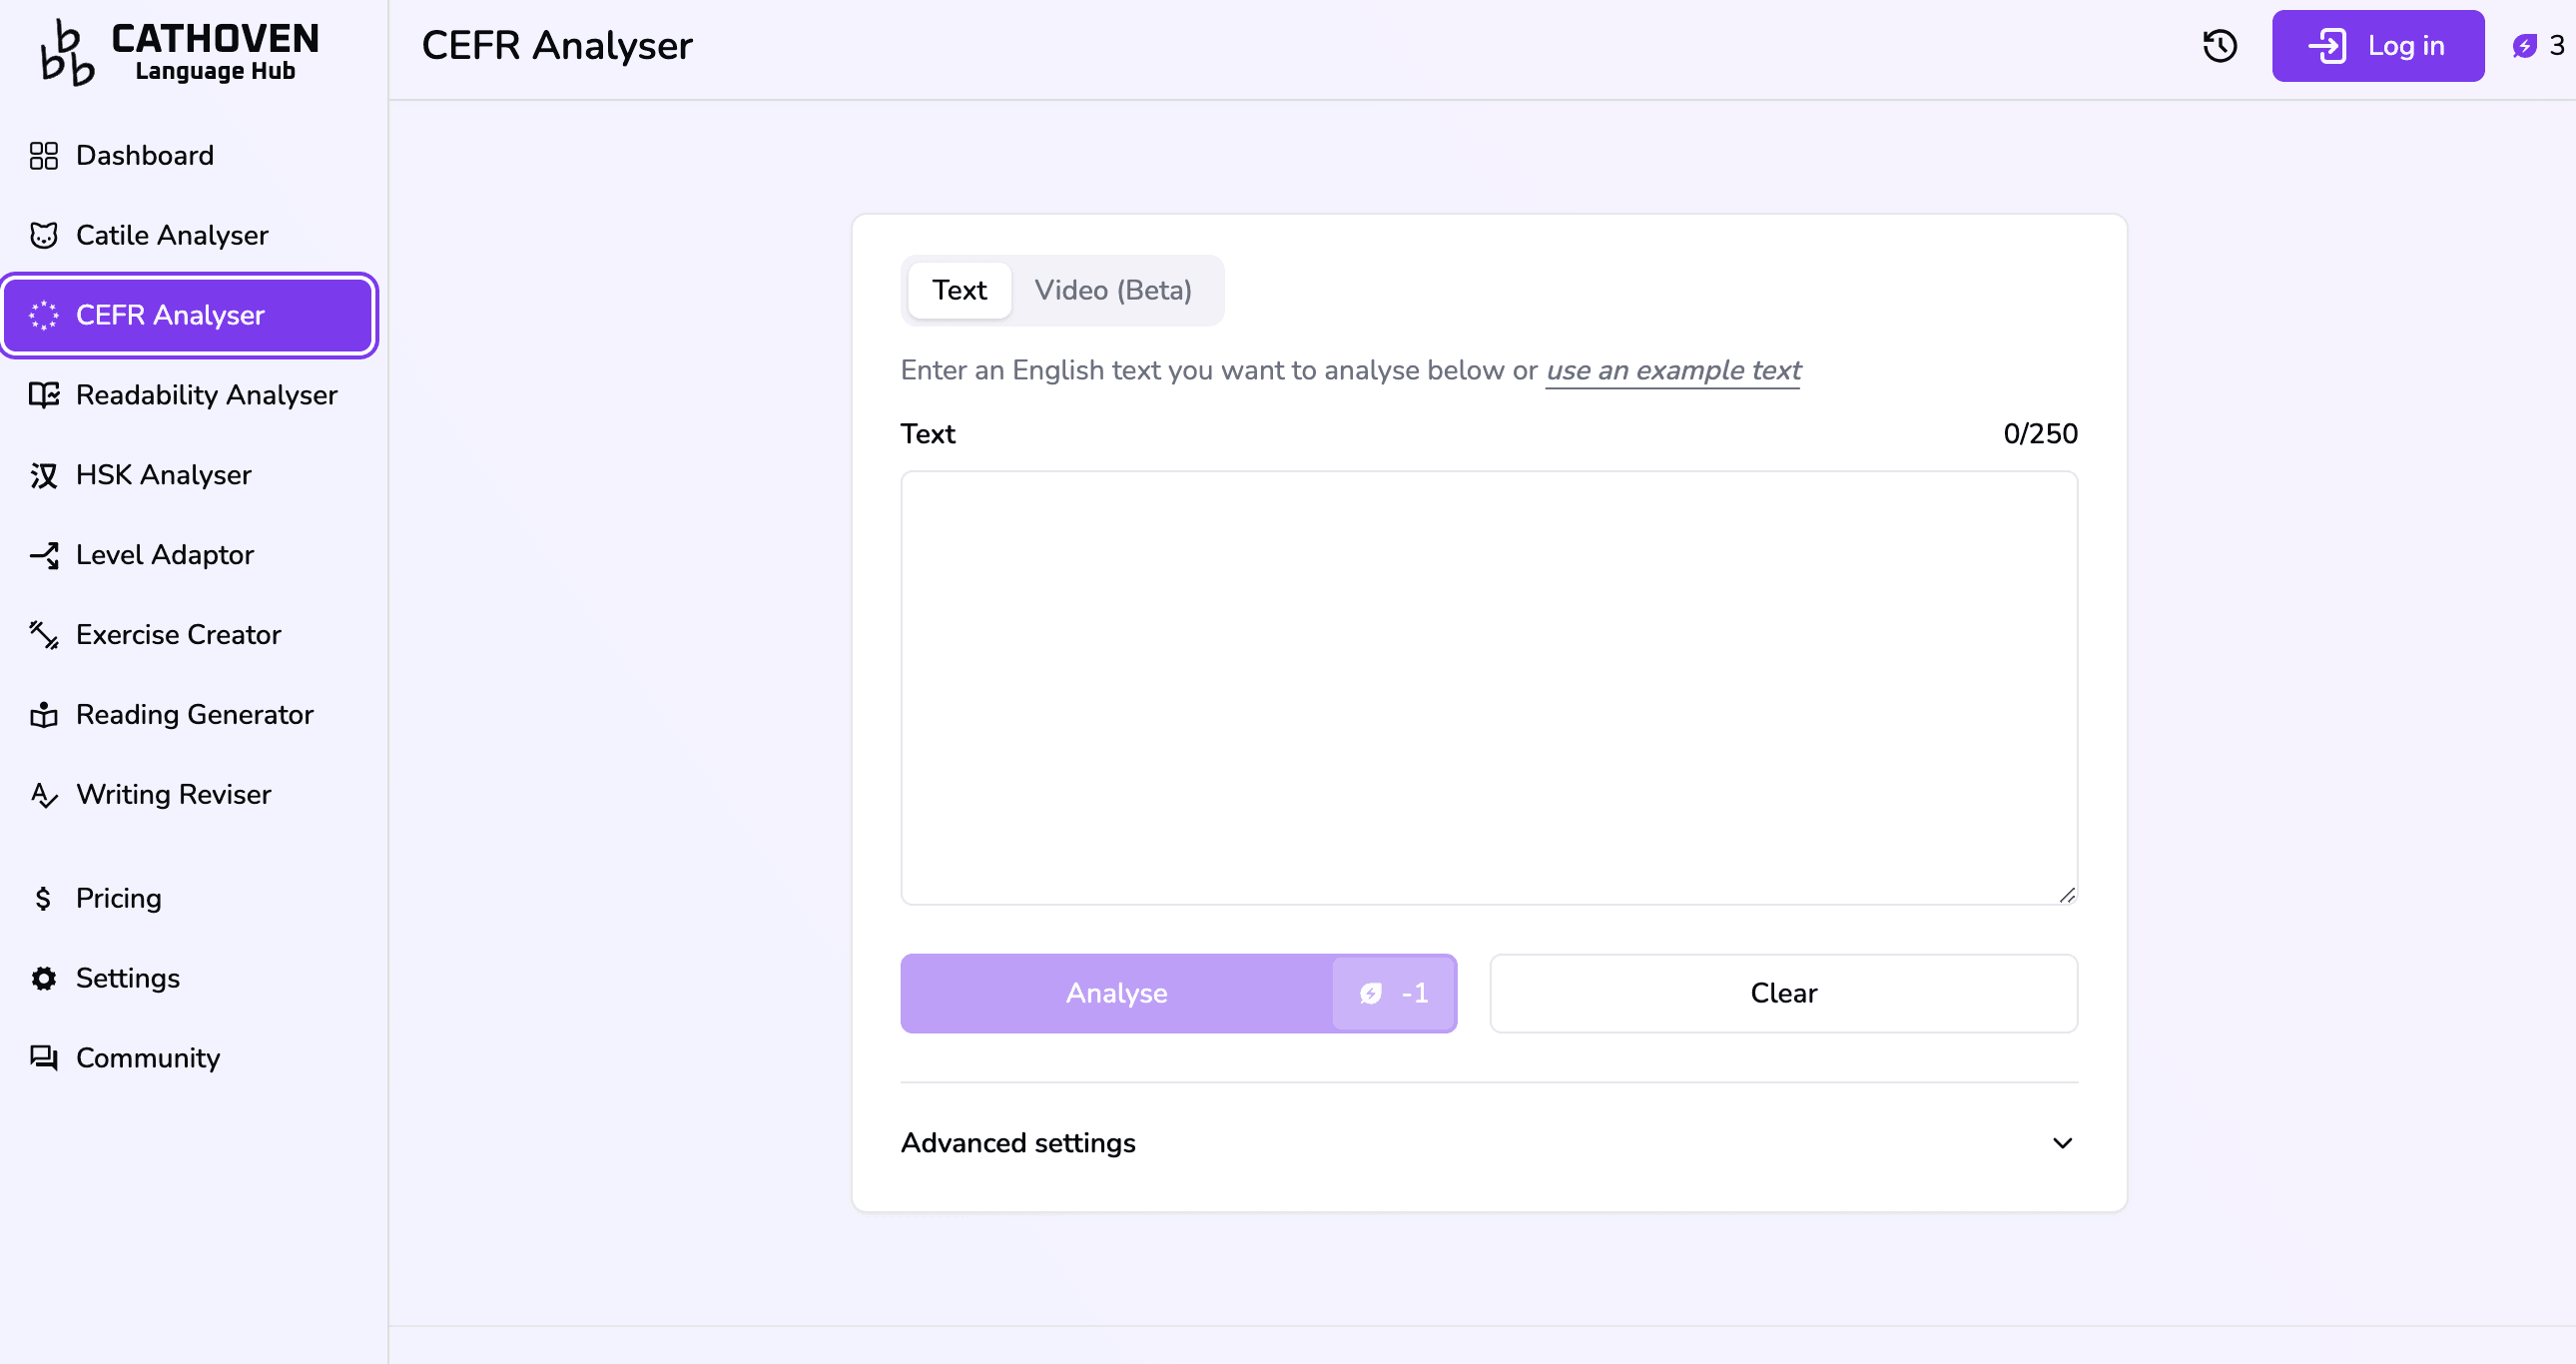Viewport: 2576px width, 1364px height.
Task: Expand the Advanced settings chevron
Action: (x=2062, y=1143)
